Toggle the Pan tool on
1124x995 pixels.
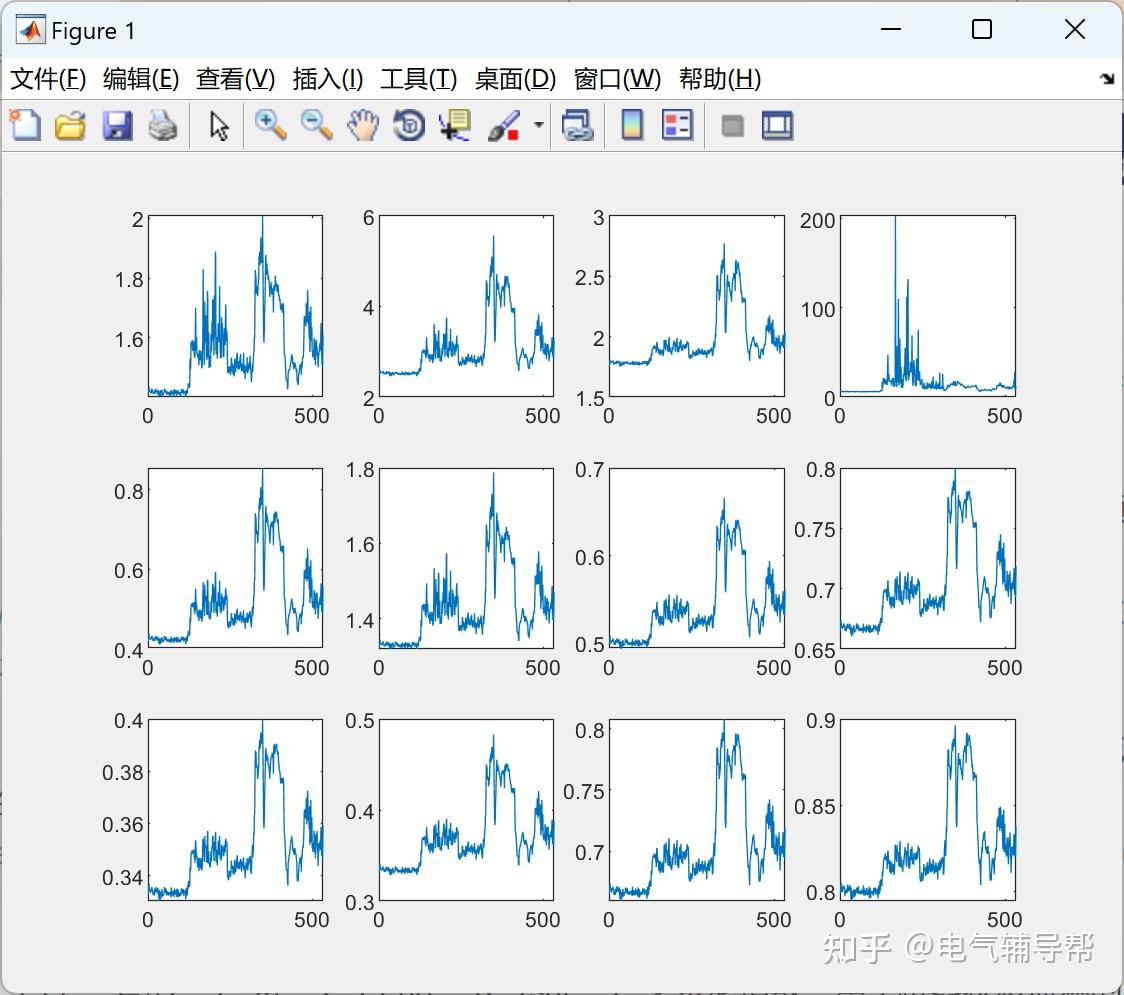[x=363, y=125]
